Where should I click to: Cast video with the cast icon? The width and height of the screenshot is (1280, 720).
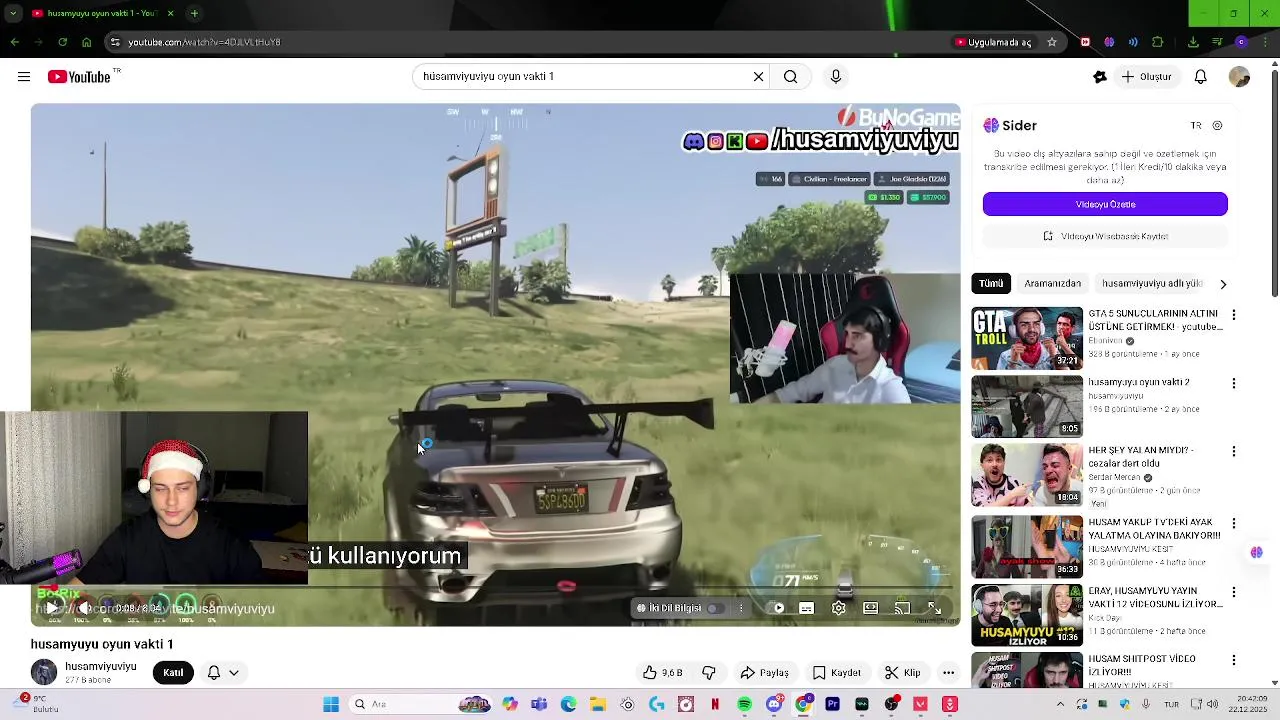(903, 608)
